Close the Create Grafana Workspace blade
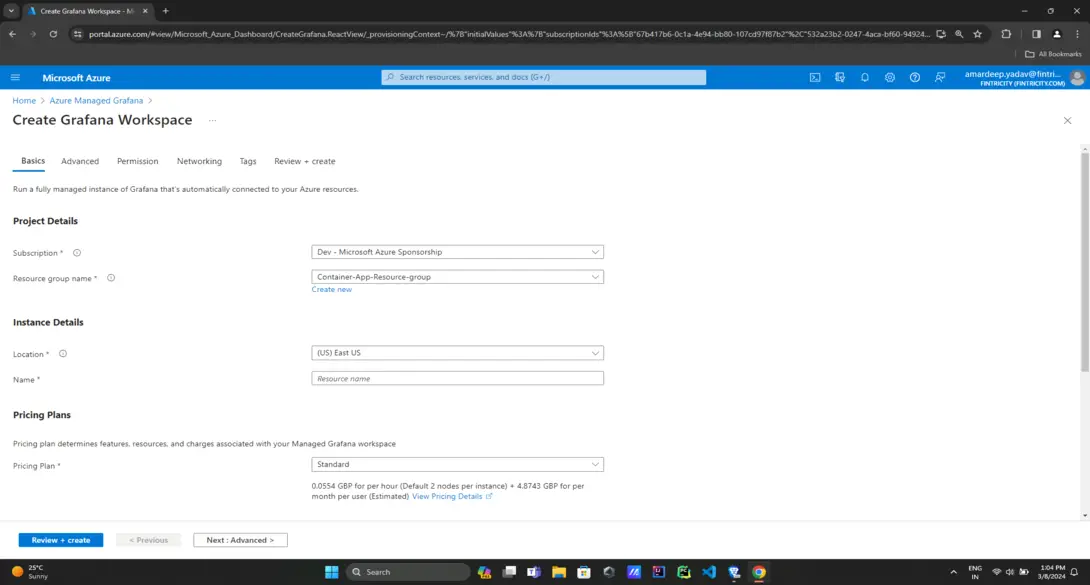This screenshot has width=1090, height=585. [1067, 121]
